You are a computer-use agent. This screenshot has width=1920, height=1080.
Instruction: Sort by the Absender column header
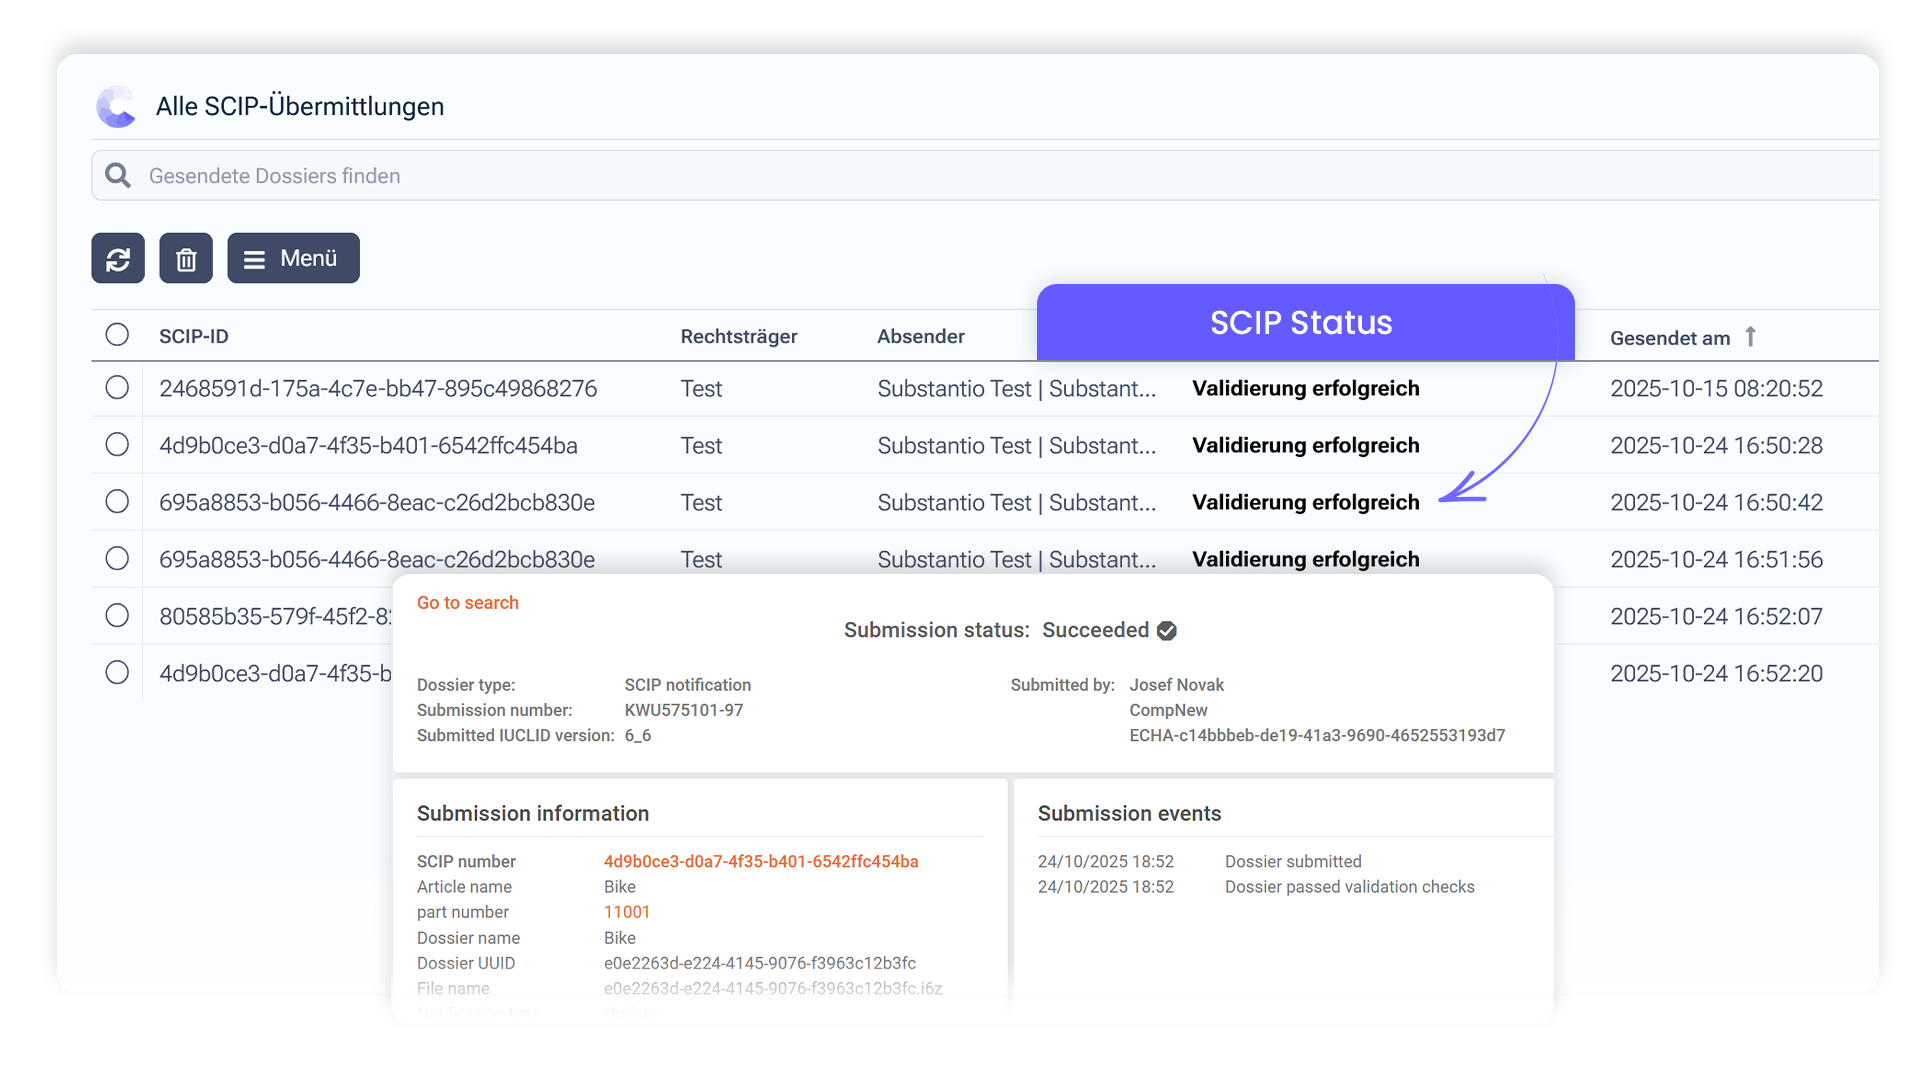coord(920,336)
